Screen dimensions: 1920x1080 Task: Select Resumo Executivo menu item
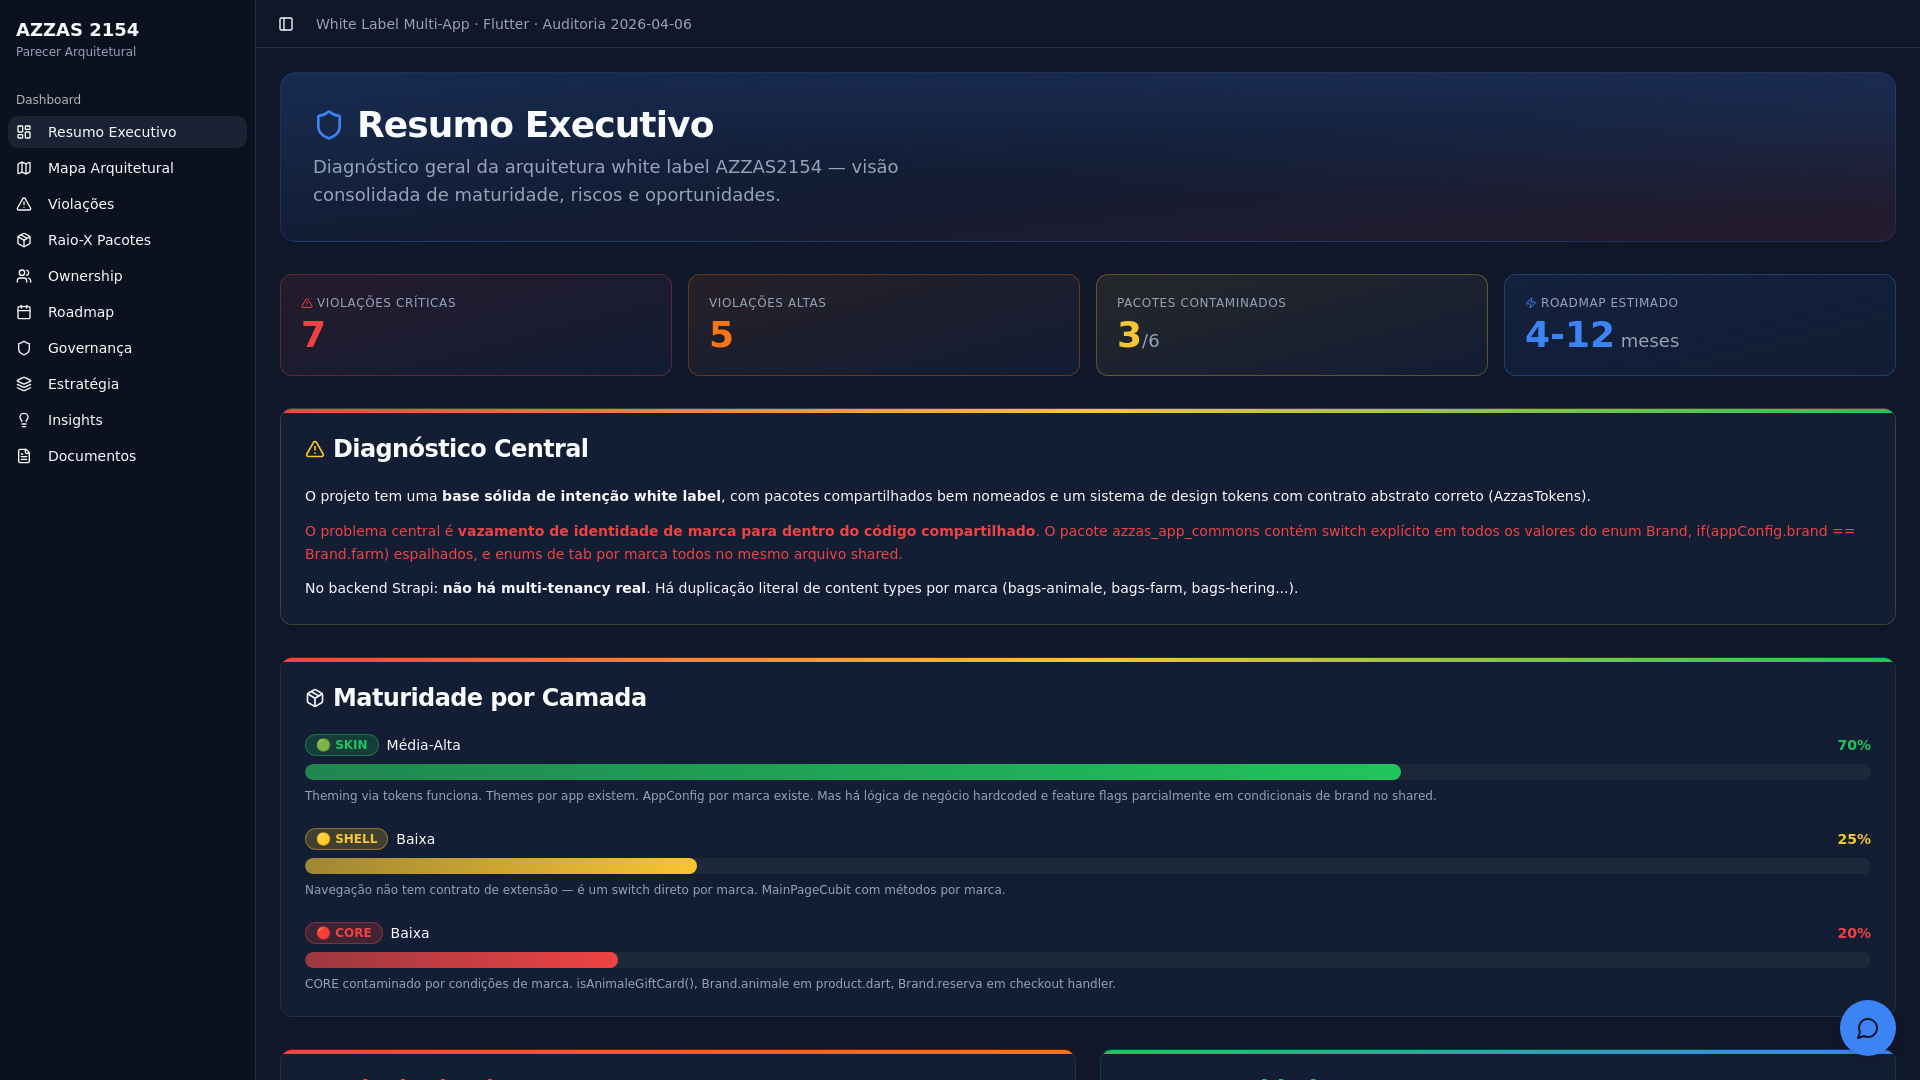tap(127, 132)
